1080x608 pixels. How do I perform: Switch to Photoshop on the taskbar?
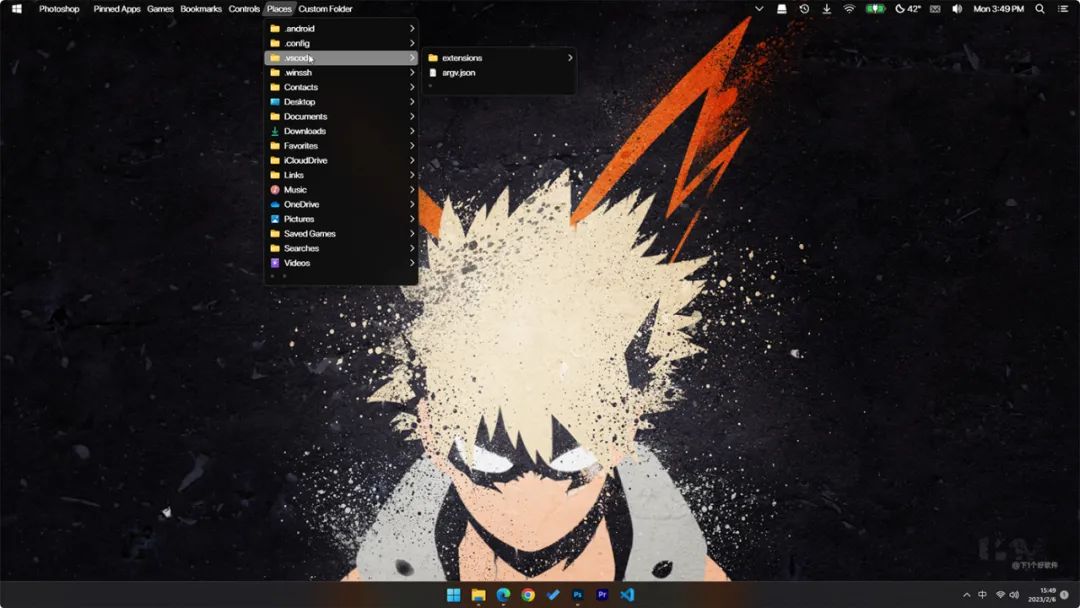click(x=577, y=594)
